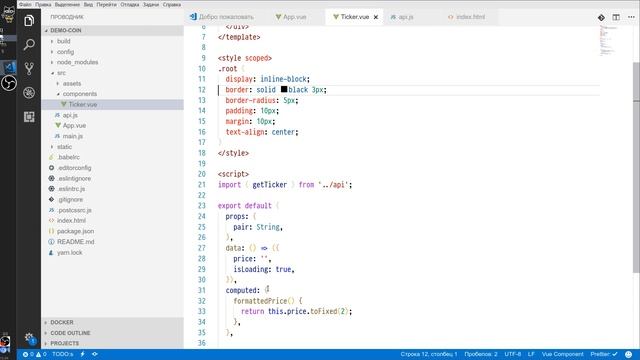This screenshot has width=640, height=360.
Task: Expand the build folder
Action: tap(112, 41)
